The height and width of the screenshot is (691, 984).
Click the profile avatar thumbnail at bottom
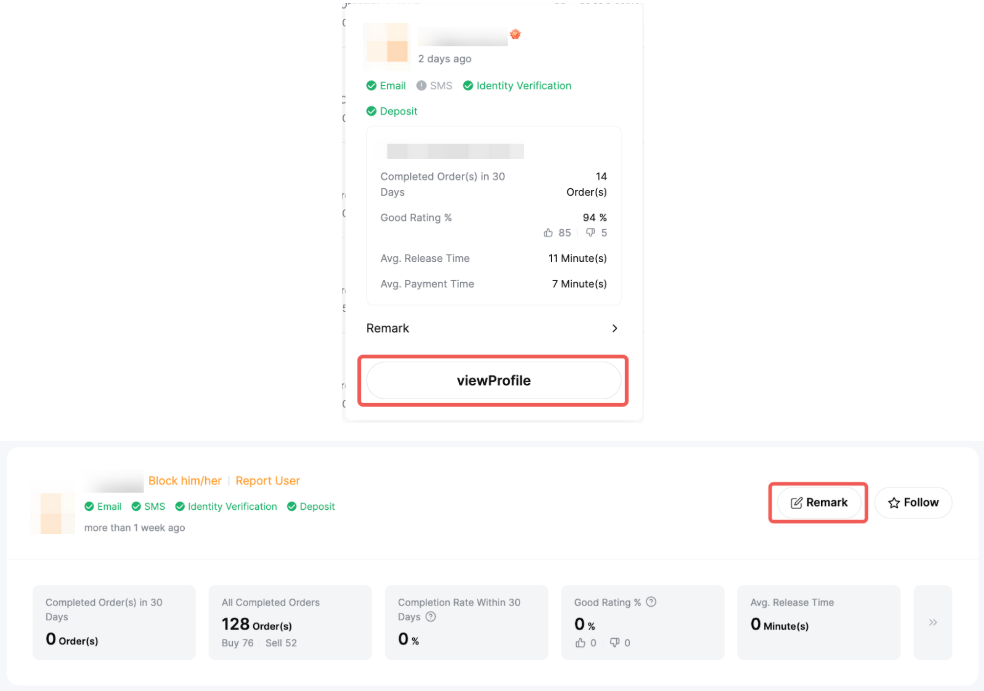52,512
